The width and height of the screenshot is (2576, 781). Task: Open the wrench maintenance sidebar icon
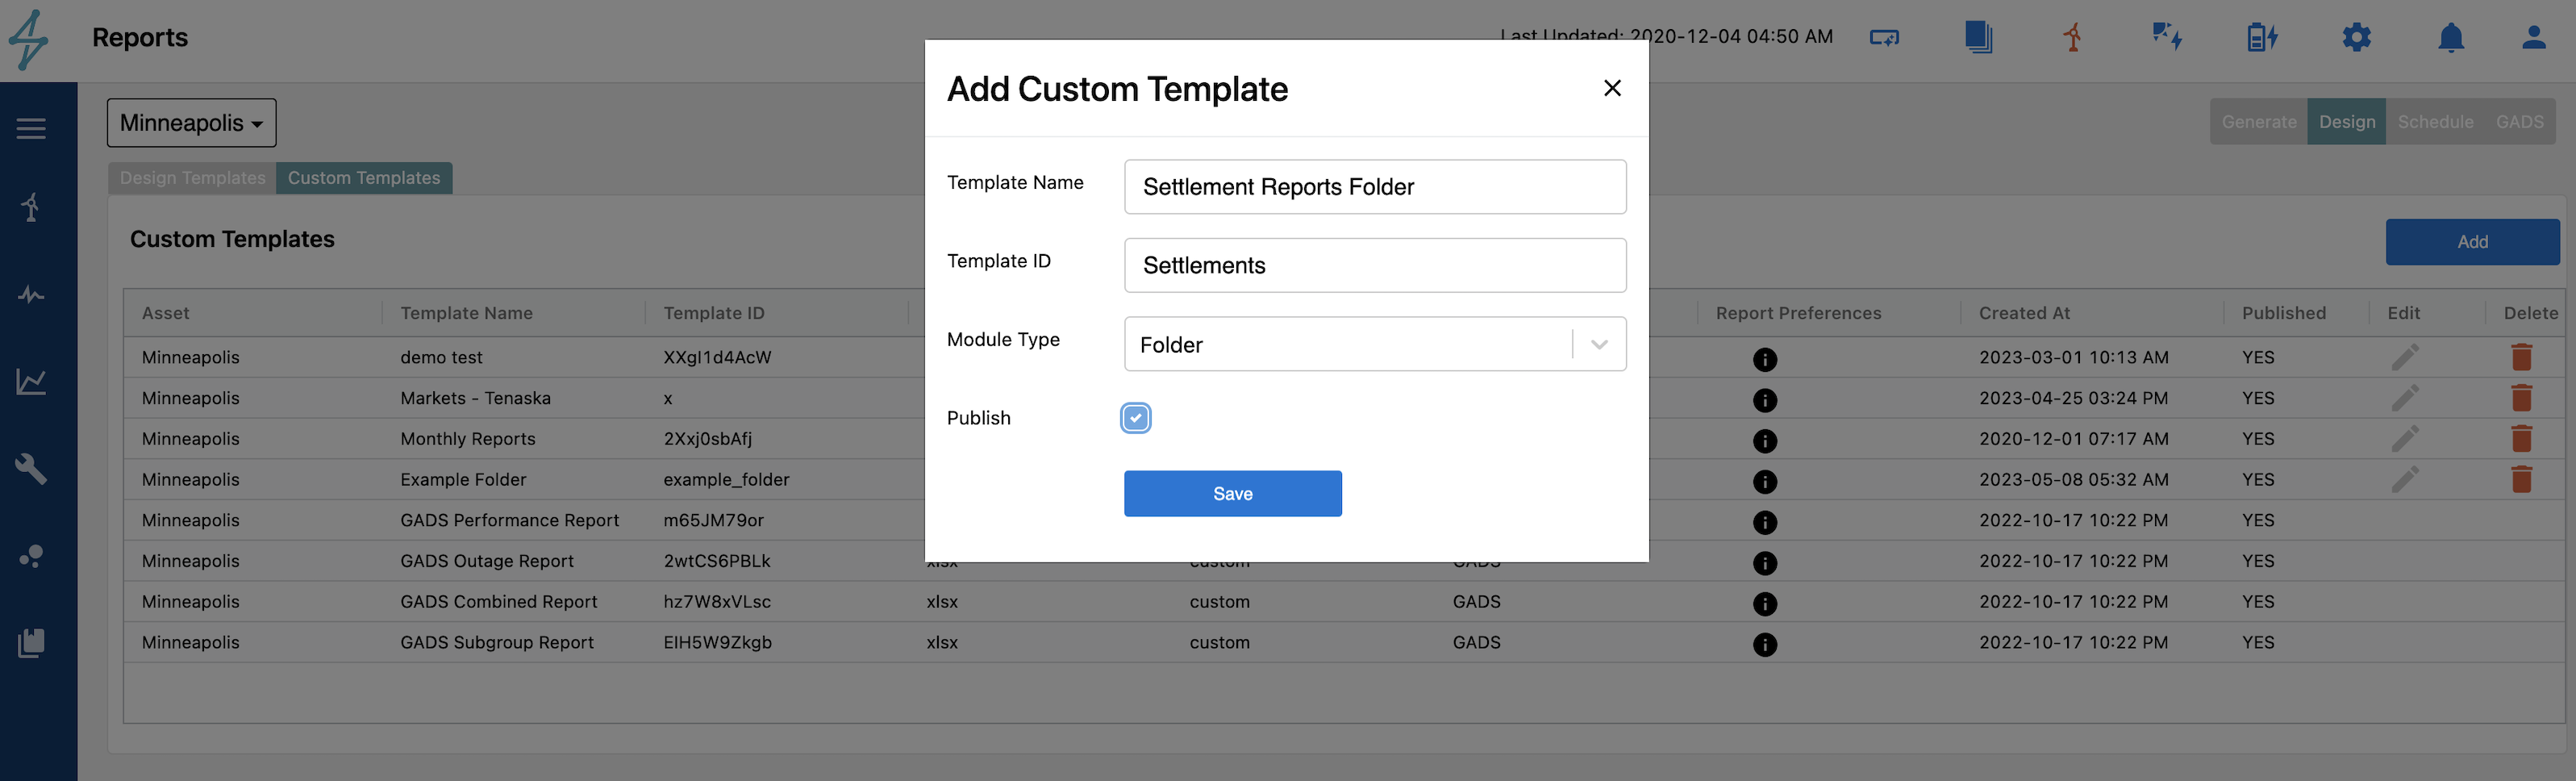(x=31, y=468)
